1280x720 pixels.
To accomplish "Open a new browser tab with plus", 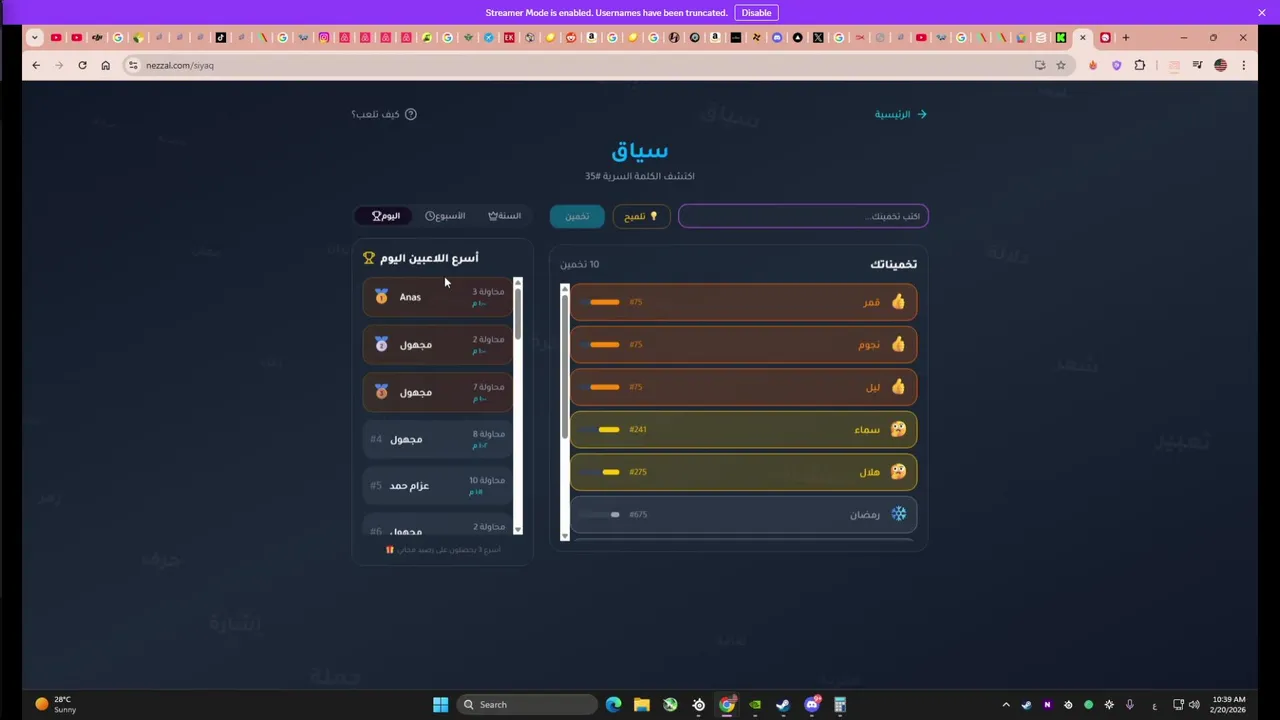I will (1125, 38).
